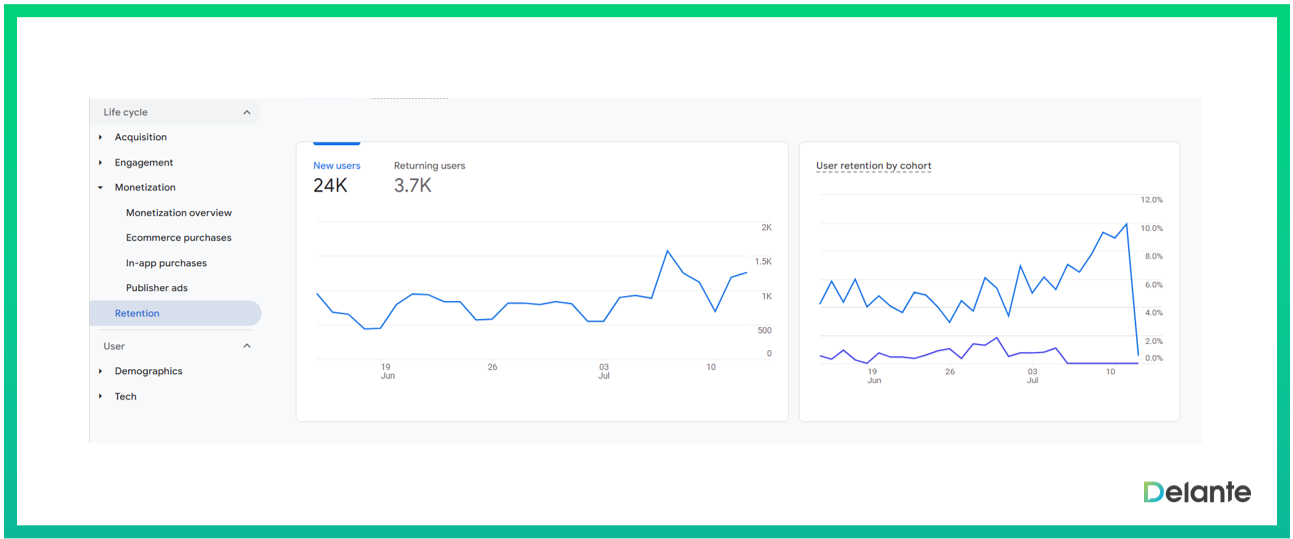The height and width of the screenshot is (539, 1293).
Task: Click the peak in the New users chart
Action: [667, 251]
